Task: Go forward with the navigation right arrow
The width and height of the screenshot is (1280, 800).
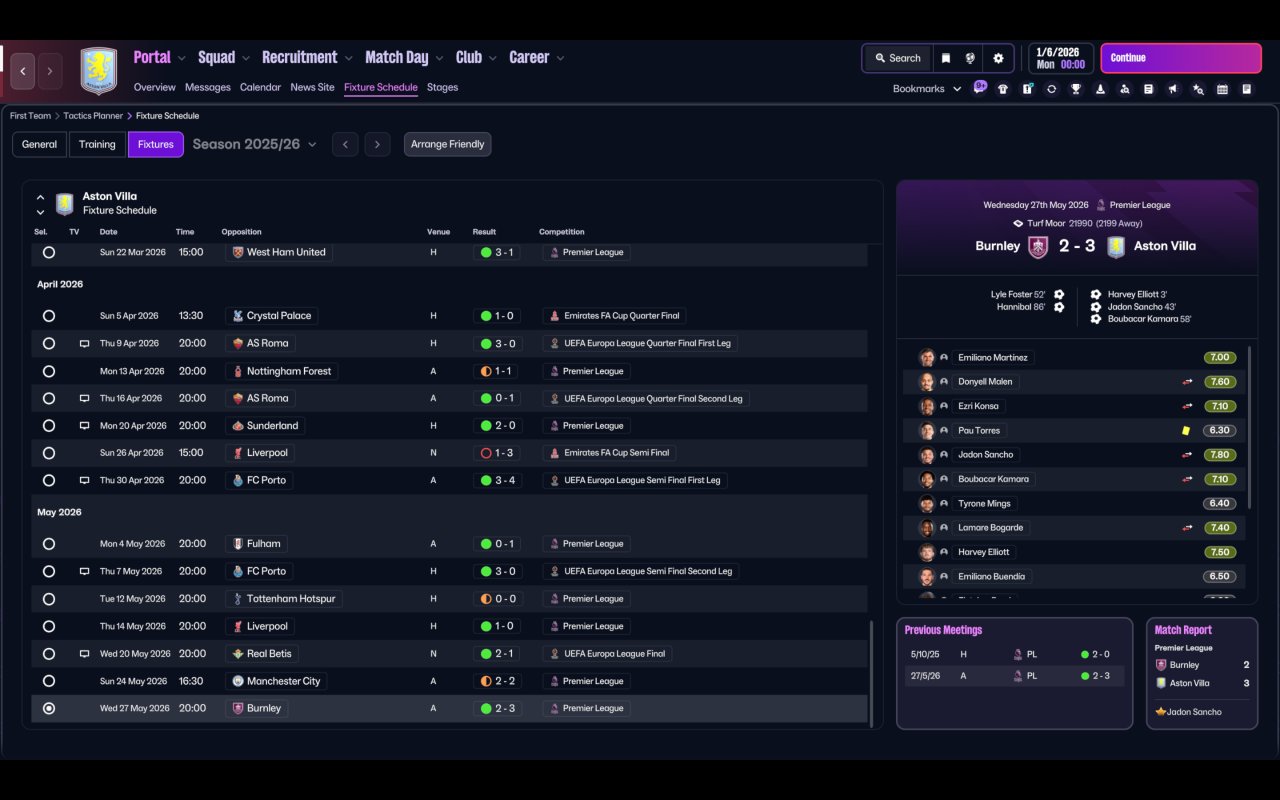Action: coord(49,71)
